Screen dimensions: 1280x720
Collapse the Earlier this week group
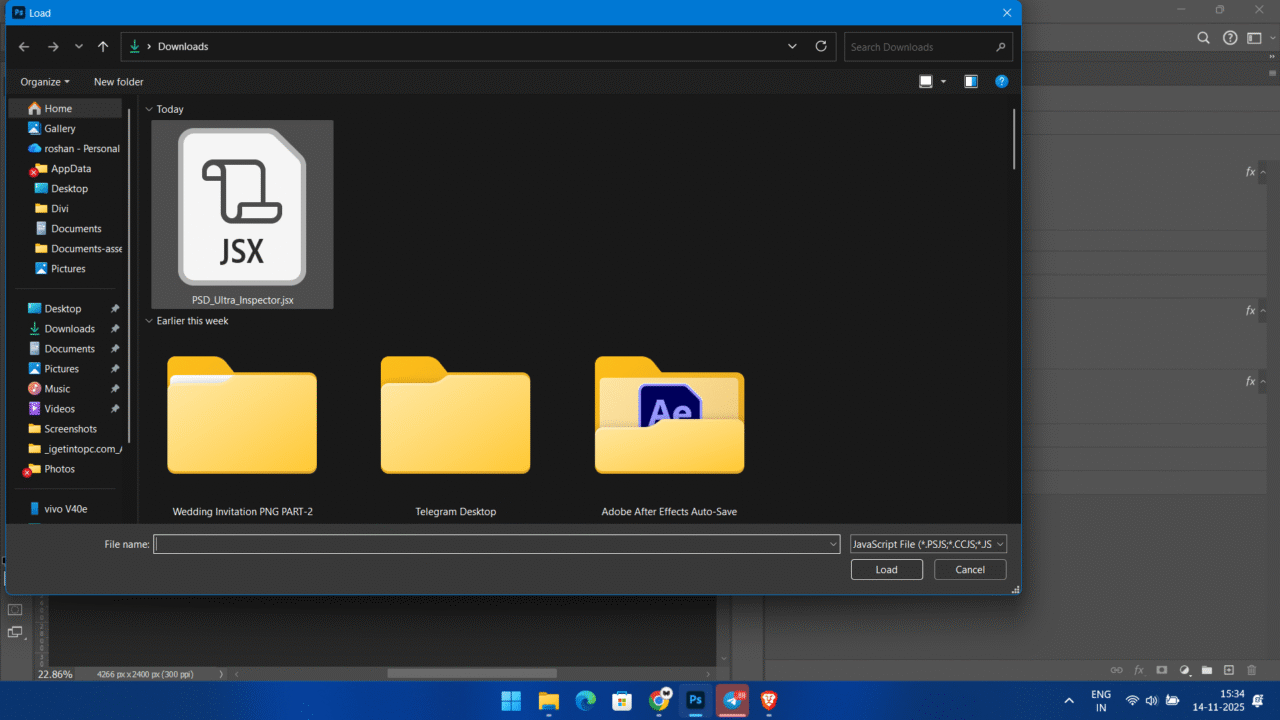click(149, 321)
